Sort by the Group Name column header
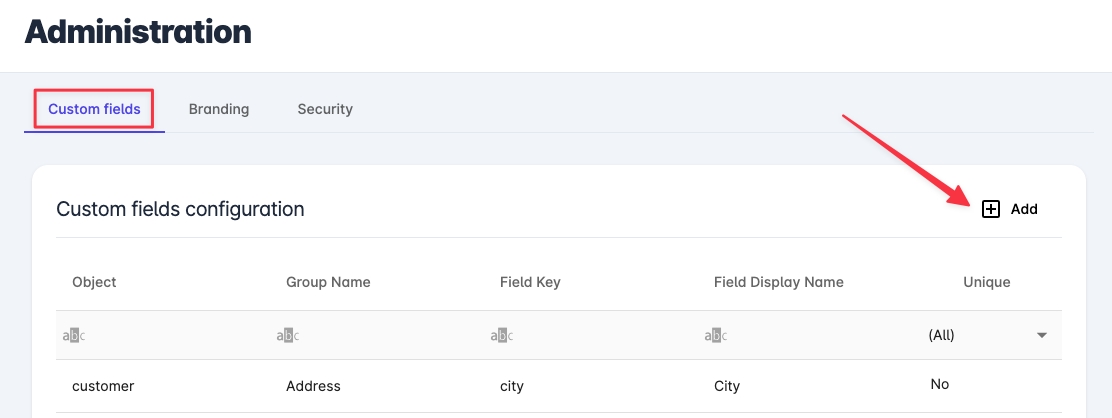1112x418 pixels. 328,282
